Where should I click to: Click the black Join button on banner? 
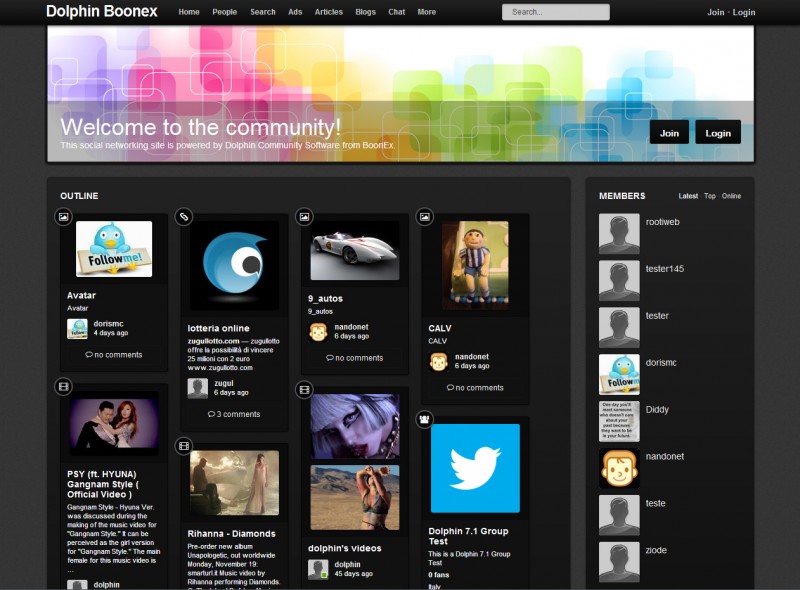(x=669, y=133)
